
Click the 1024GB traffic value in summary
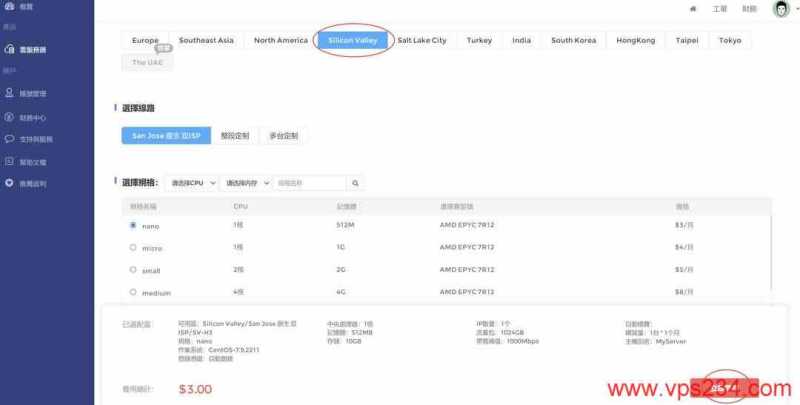point(512,333)
